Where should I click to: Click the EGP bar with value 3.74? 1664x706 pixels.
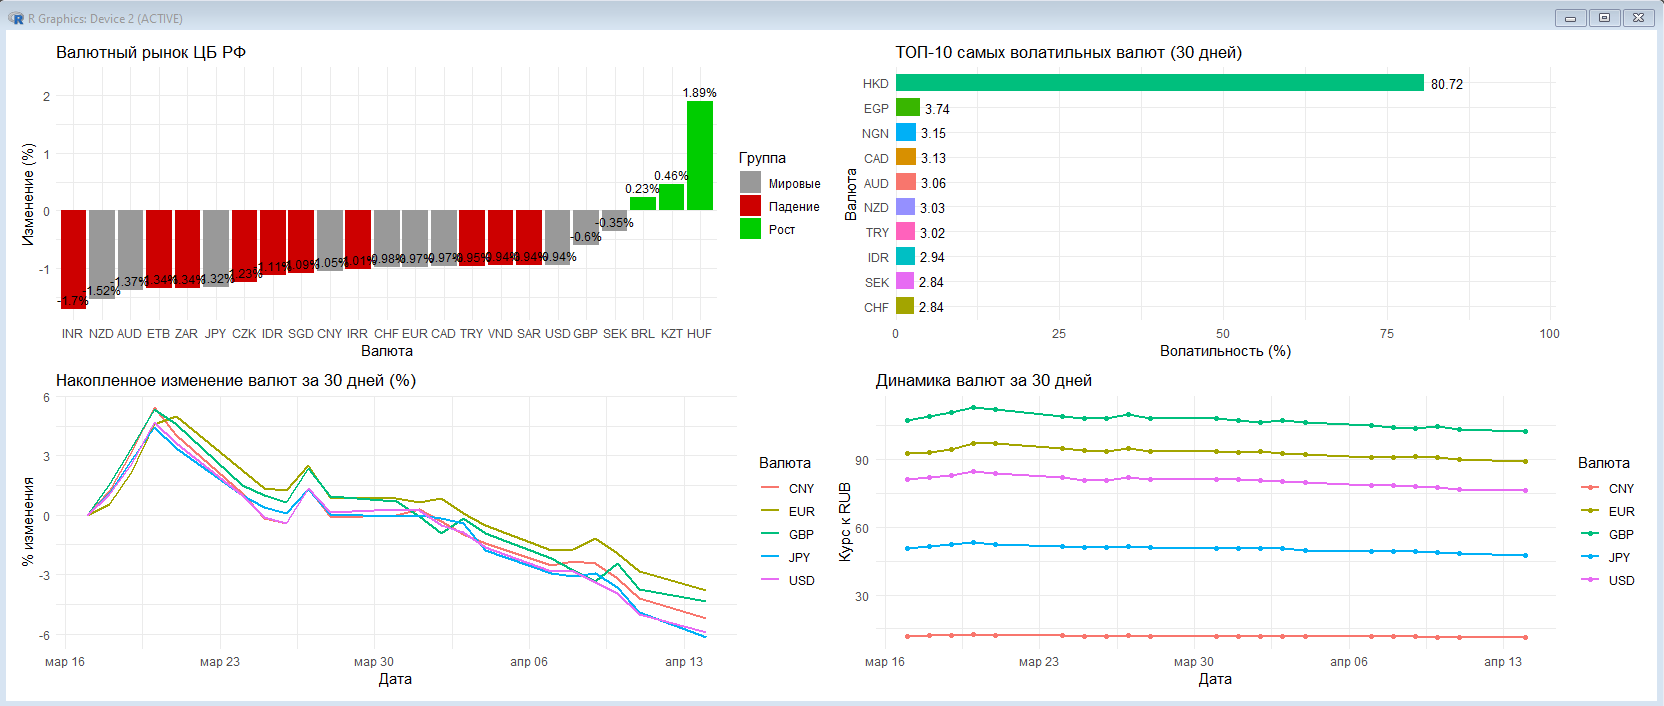pyautogui.click(x=907, y=108)
